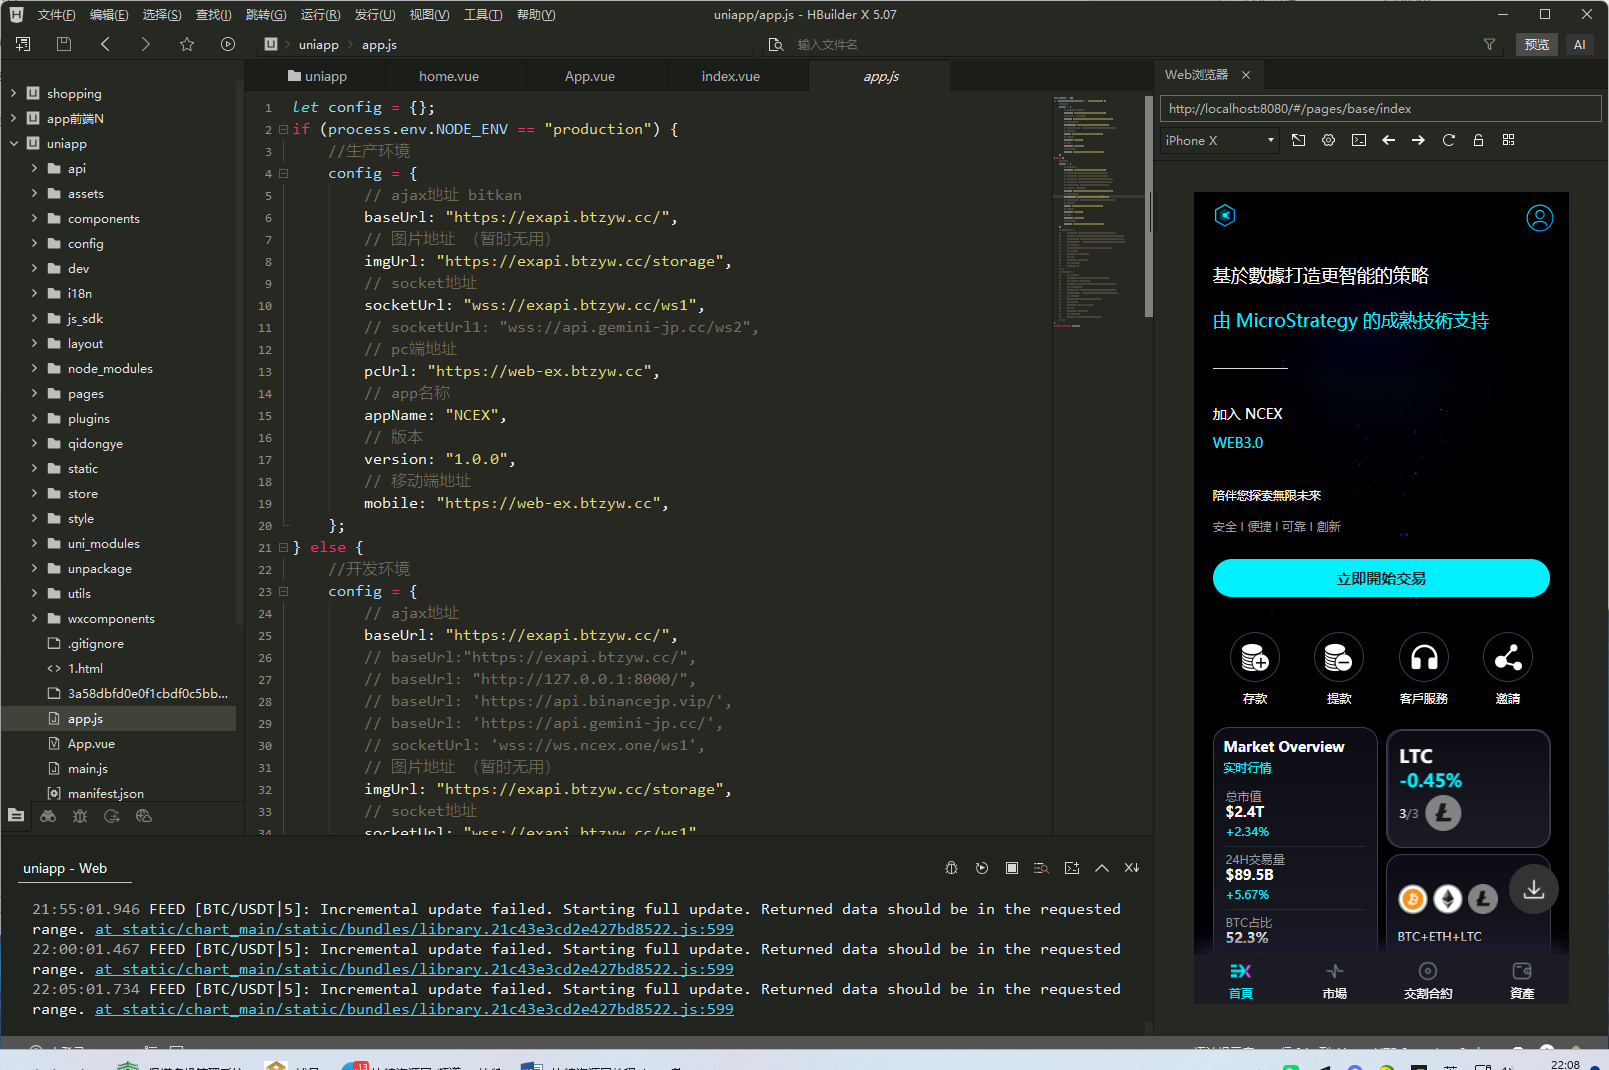
Task: Toggle the lock icon in Web browser toolbar
Action: click(1479, 140)
